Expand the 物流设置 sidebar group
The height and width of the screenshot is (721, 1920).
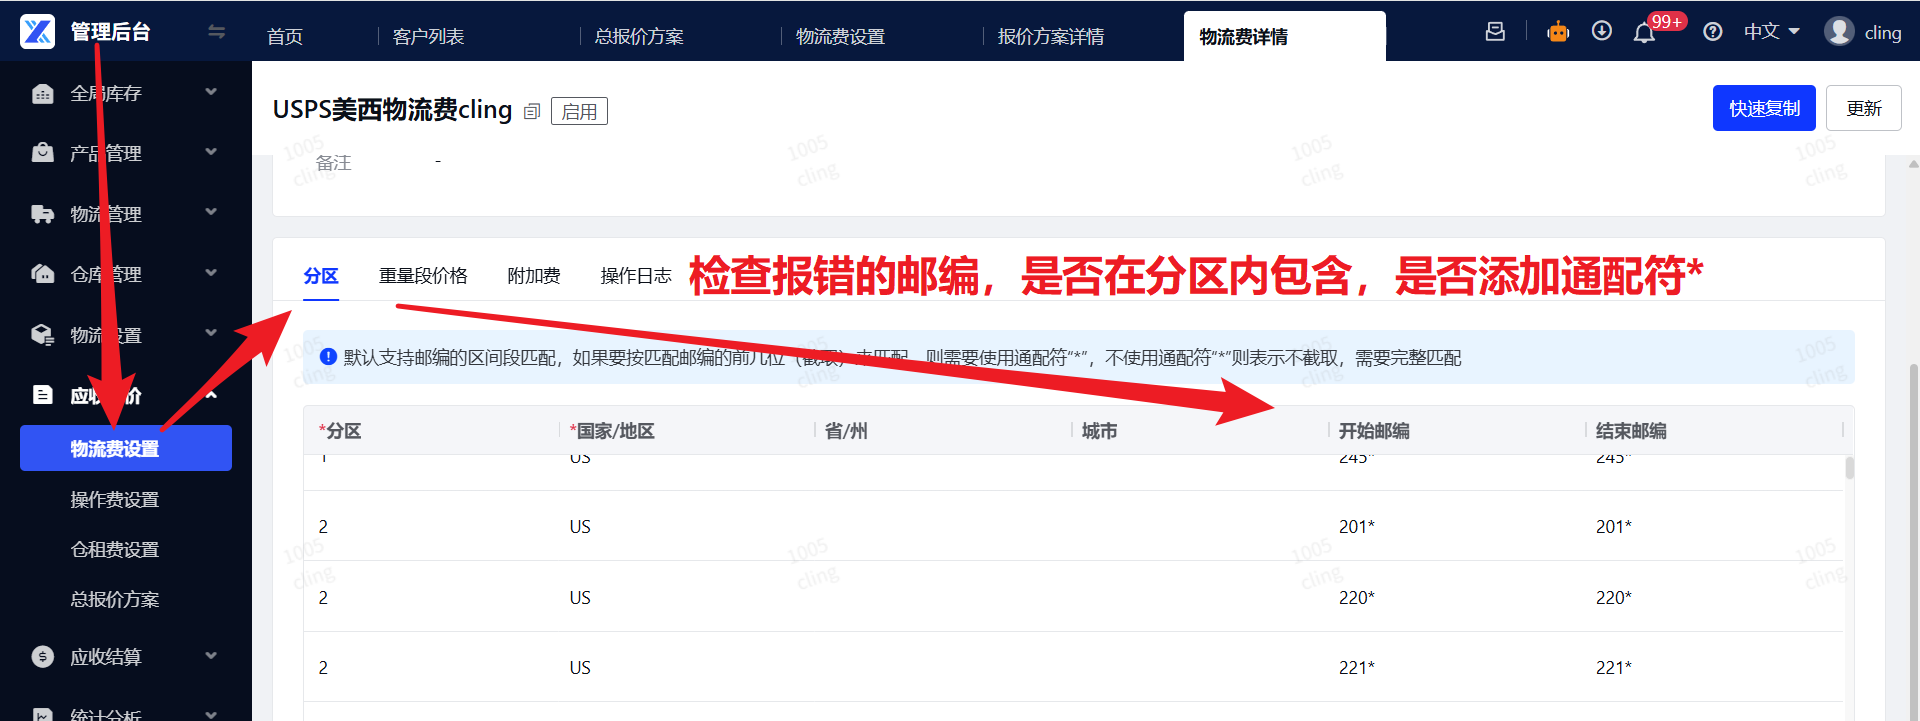point(211,333)
